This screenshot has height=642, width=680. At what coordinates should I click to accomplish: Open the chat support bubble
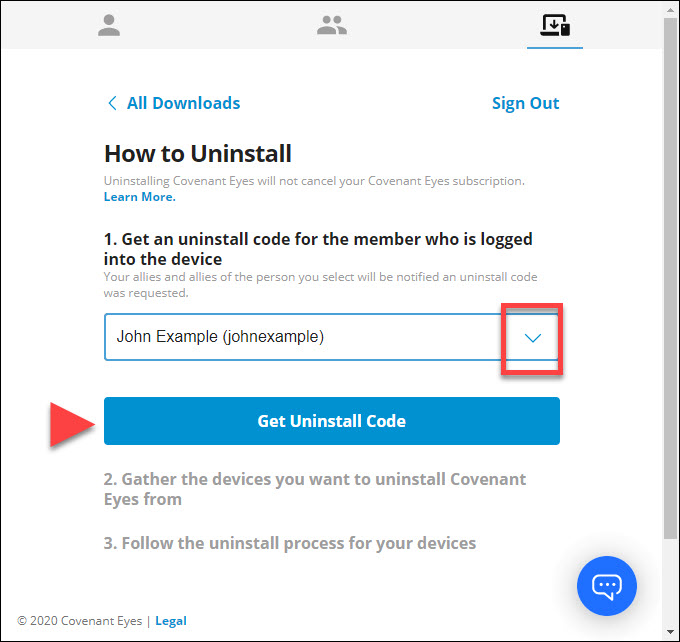(x=607, y=586)
